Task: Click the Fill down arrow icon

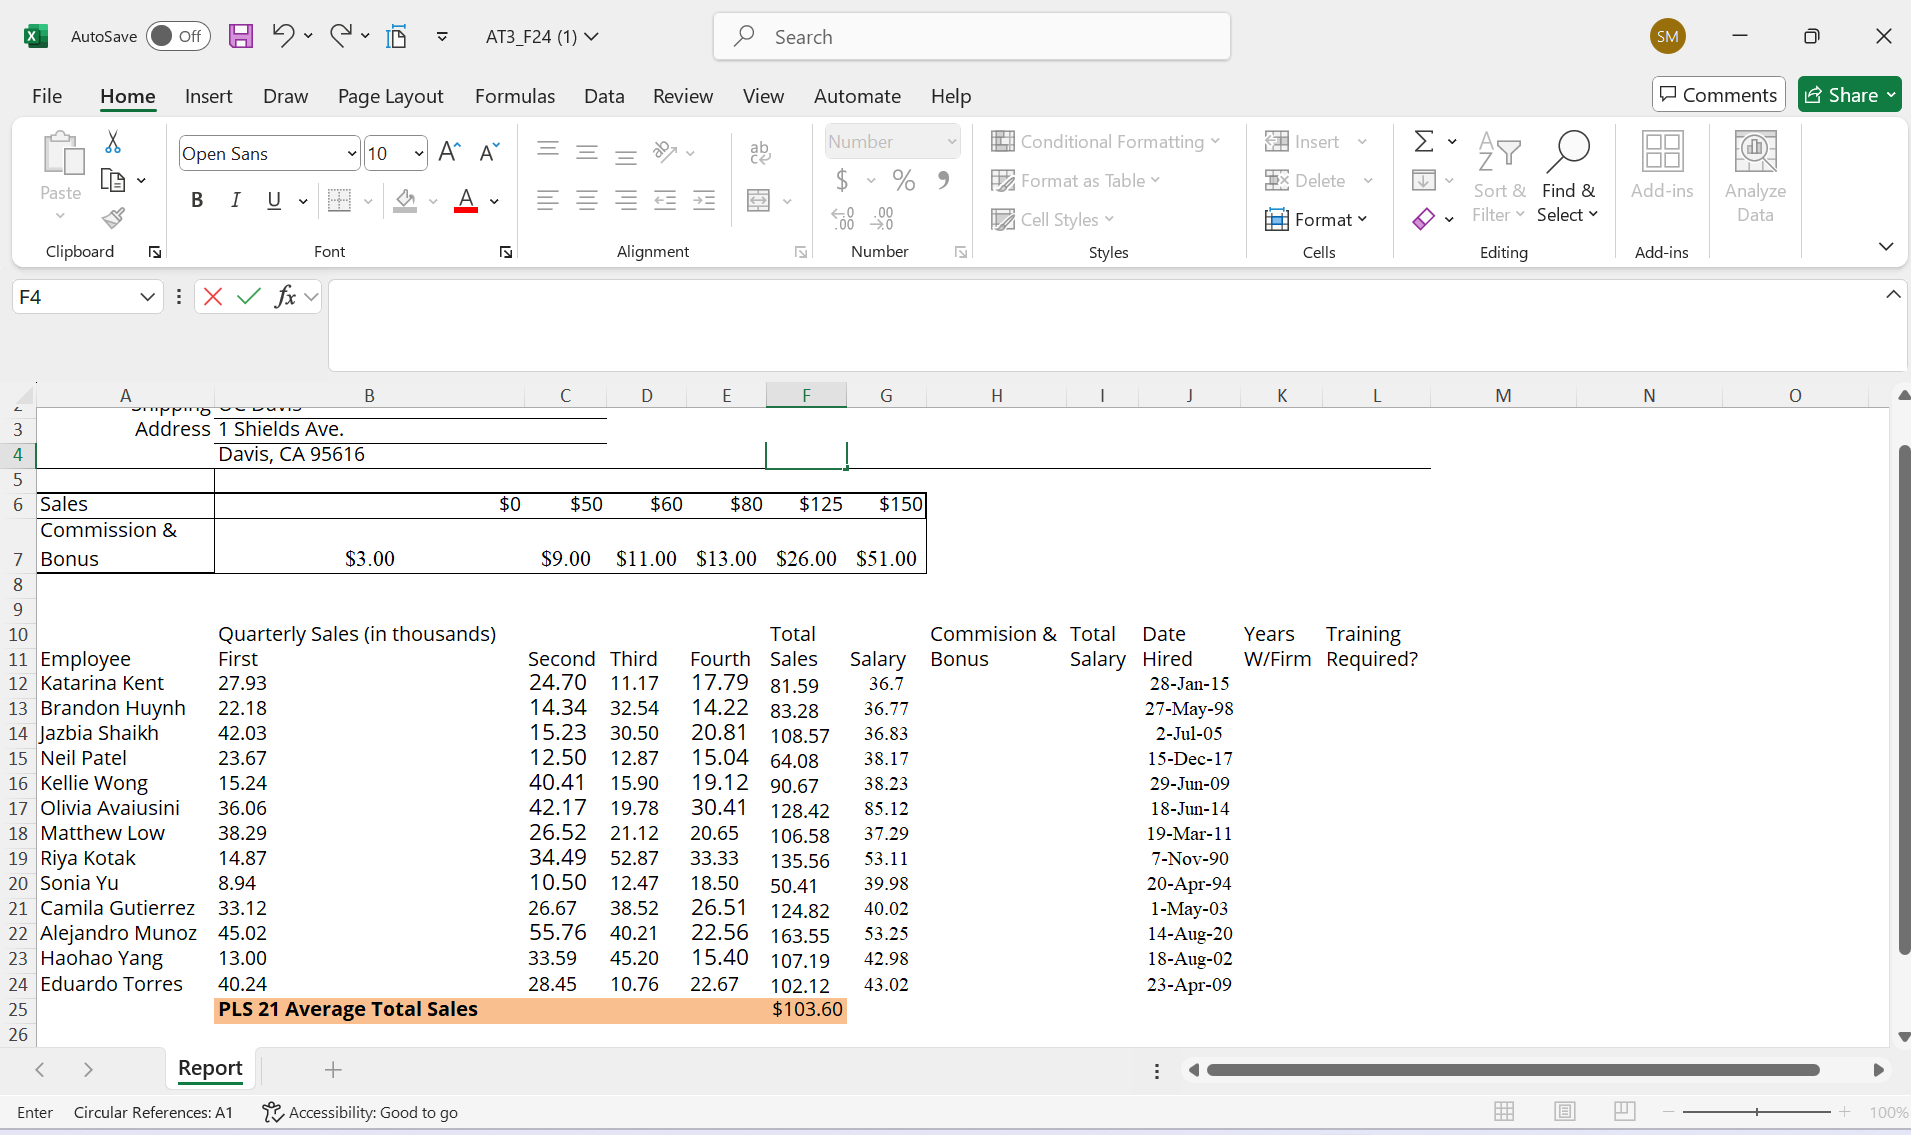Action: pos(1424,180)
